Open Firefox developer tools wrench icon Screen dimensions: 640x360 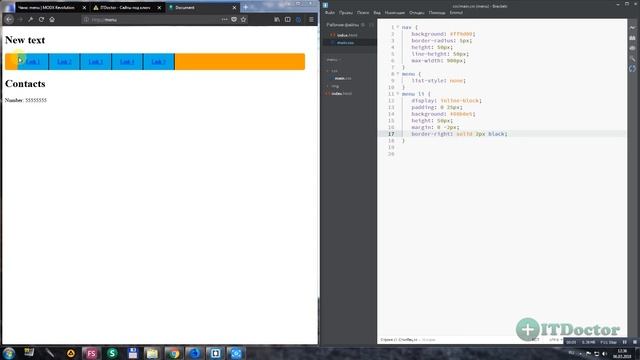pos(31,19)
